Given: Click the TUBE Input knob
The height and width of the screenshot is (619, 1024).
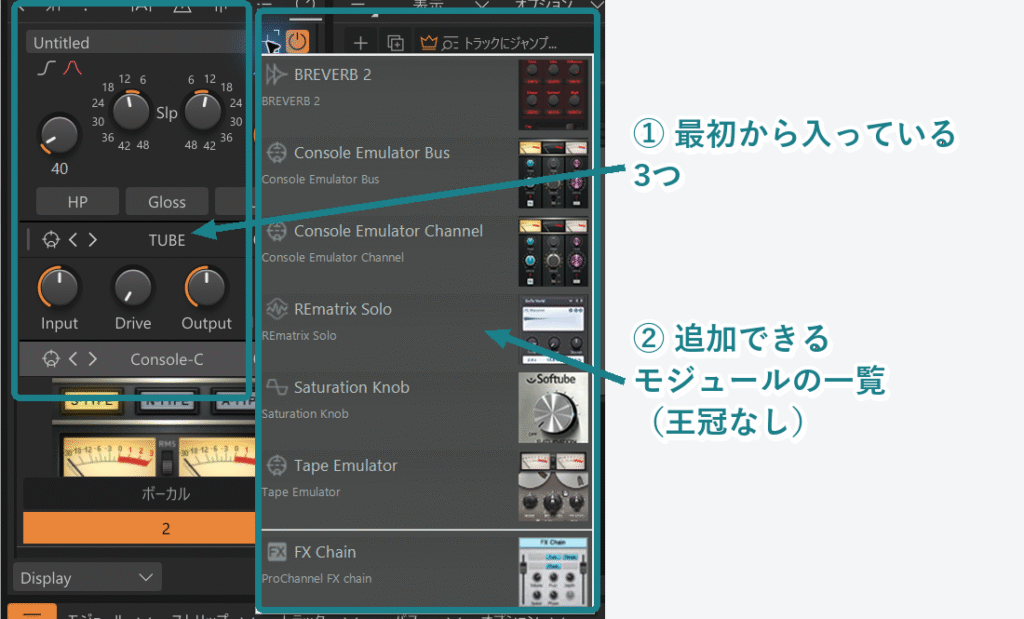Looking at the screenshot, I should click(x=59, y=287).
